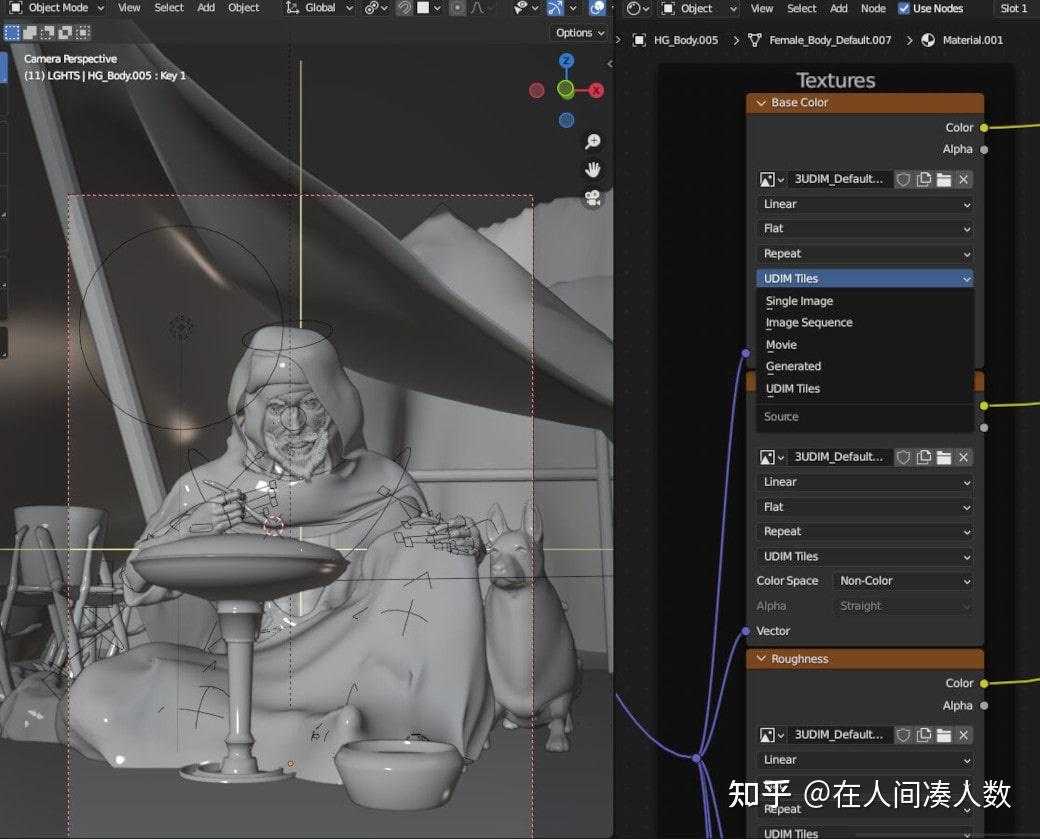This screenshot has height=839, width=1040.
Task: Open the fake user shield icon for the texture
Action: tap(903, 179)
